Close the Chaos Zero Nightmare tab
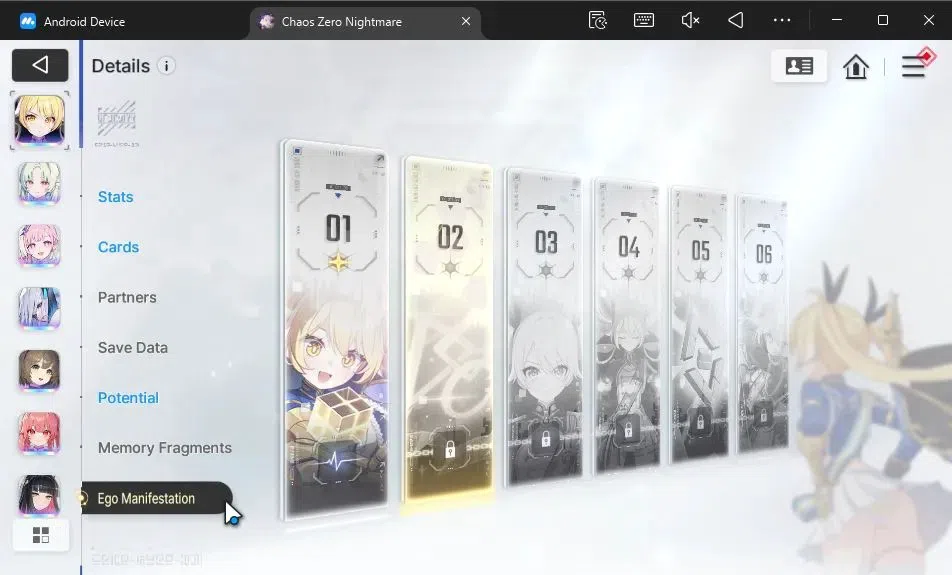The image size is (952, 575). pyautogui.click(x=466, y=21)
